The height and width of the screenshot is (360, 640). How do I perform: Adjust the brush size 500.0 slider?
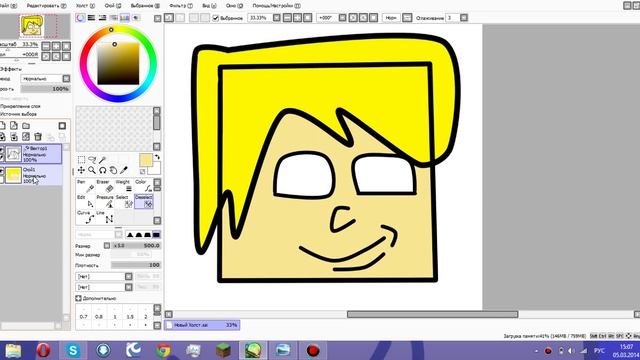pos(136,246)
